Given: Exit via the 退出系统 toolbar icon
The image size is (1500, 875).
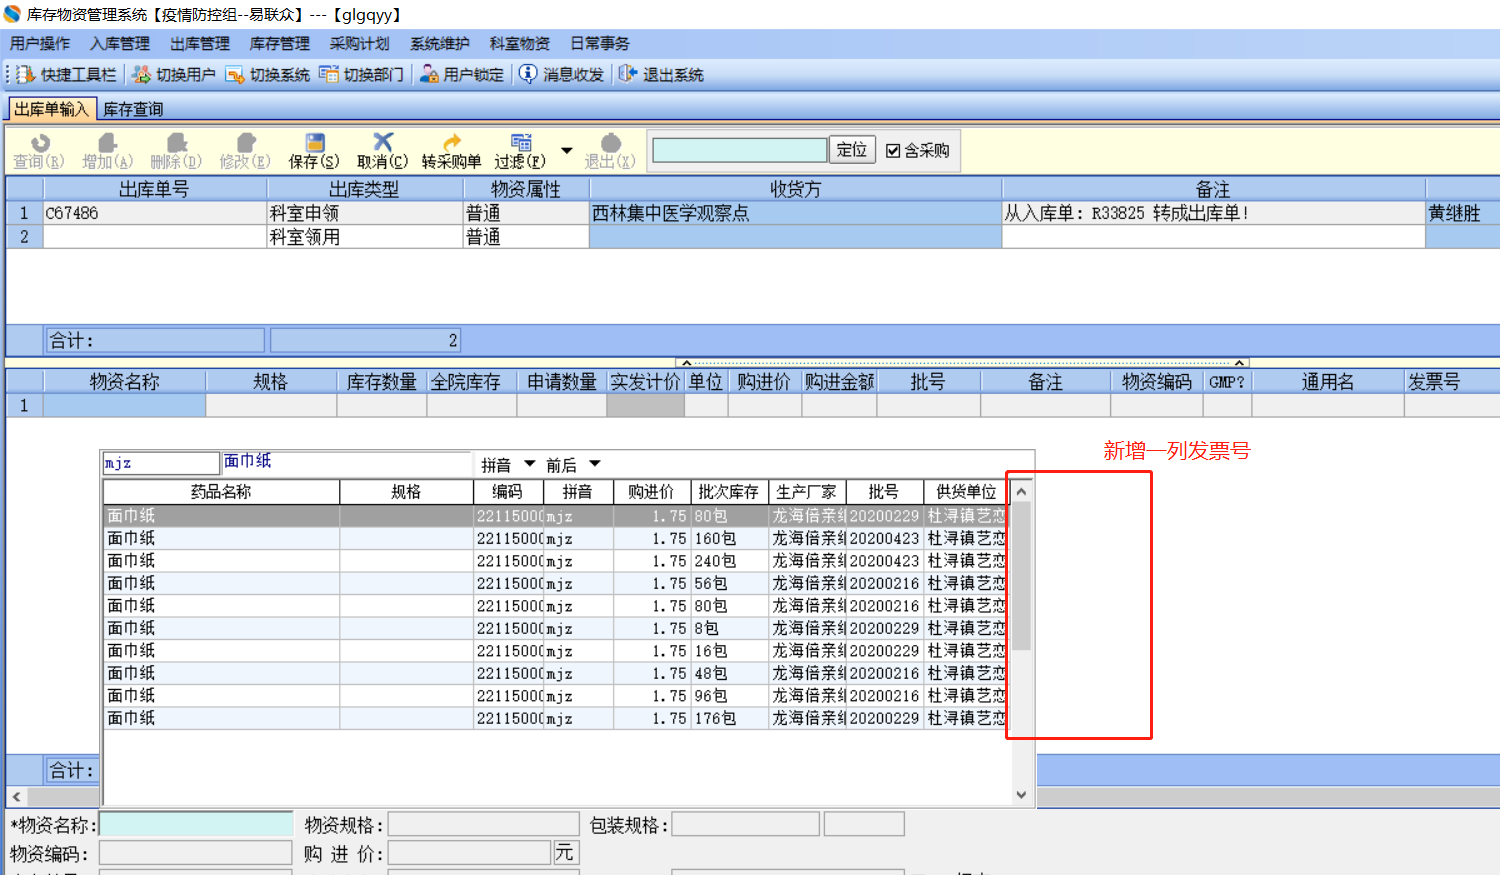Looking at the screenshot, I should click(x=627, y=74).
